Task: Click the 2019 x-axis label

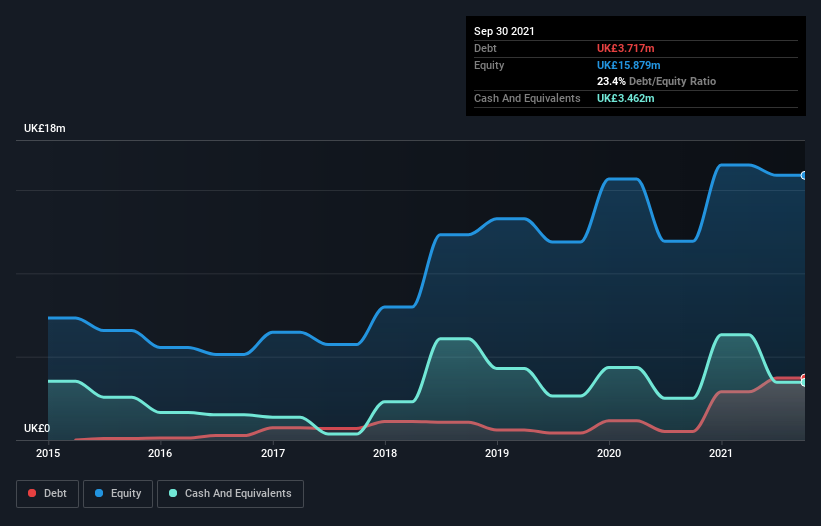Action: (x=497, y=453)
